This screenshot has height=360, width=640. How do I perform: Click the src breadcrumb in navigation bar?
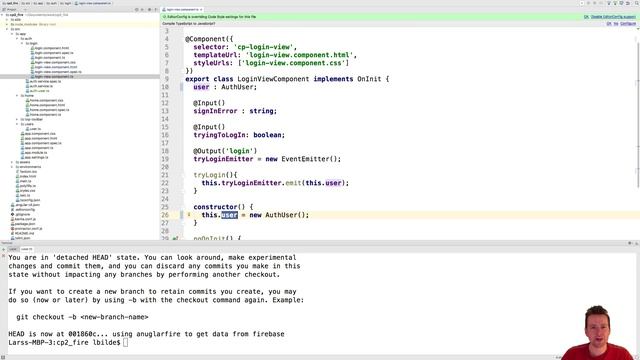click(26, 3)
